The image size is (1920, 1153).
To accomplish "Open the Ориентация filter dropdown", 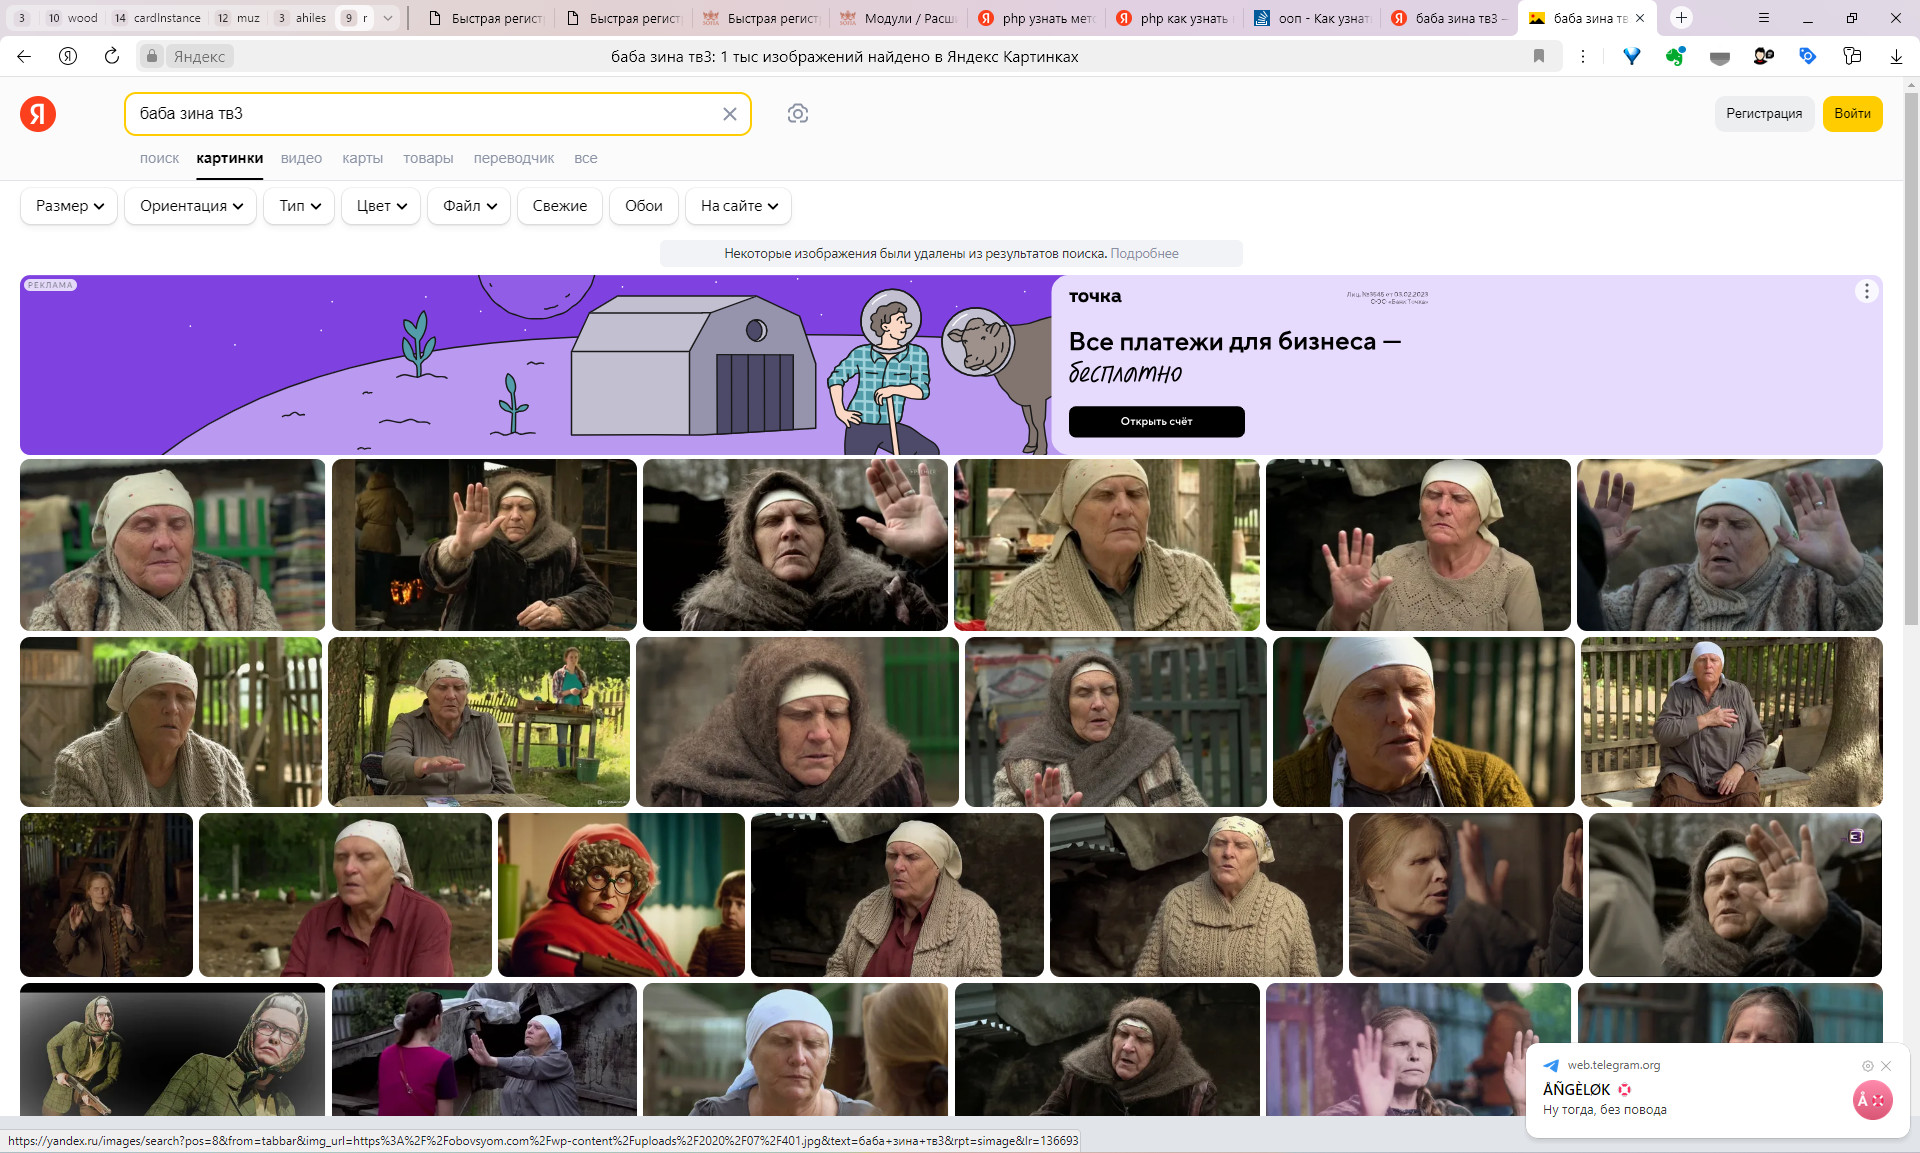I will pos(191,206).
